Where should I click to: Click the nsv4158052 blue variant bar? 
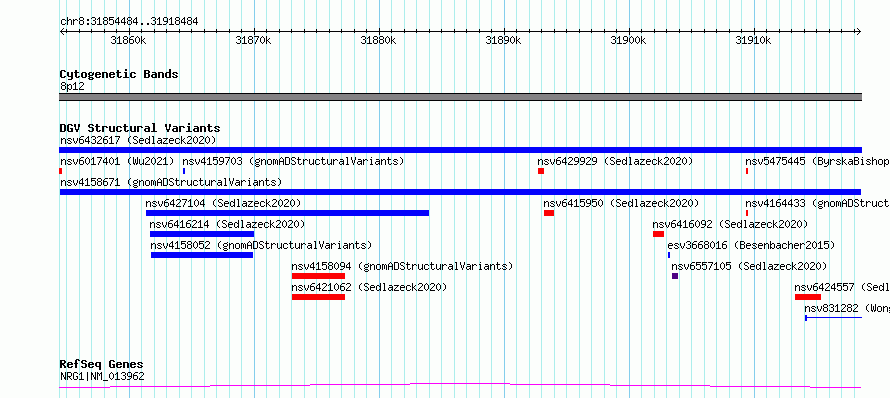pyautogui.click(x=202, y=255)
